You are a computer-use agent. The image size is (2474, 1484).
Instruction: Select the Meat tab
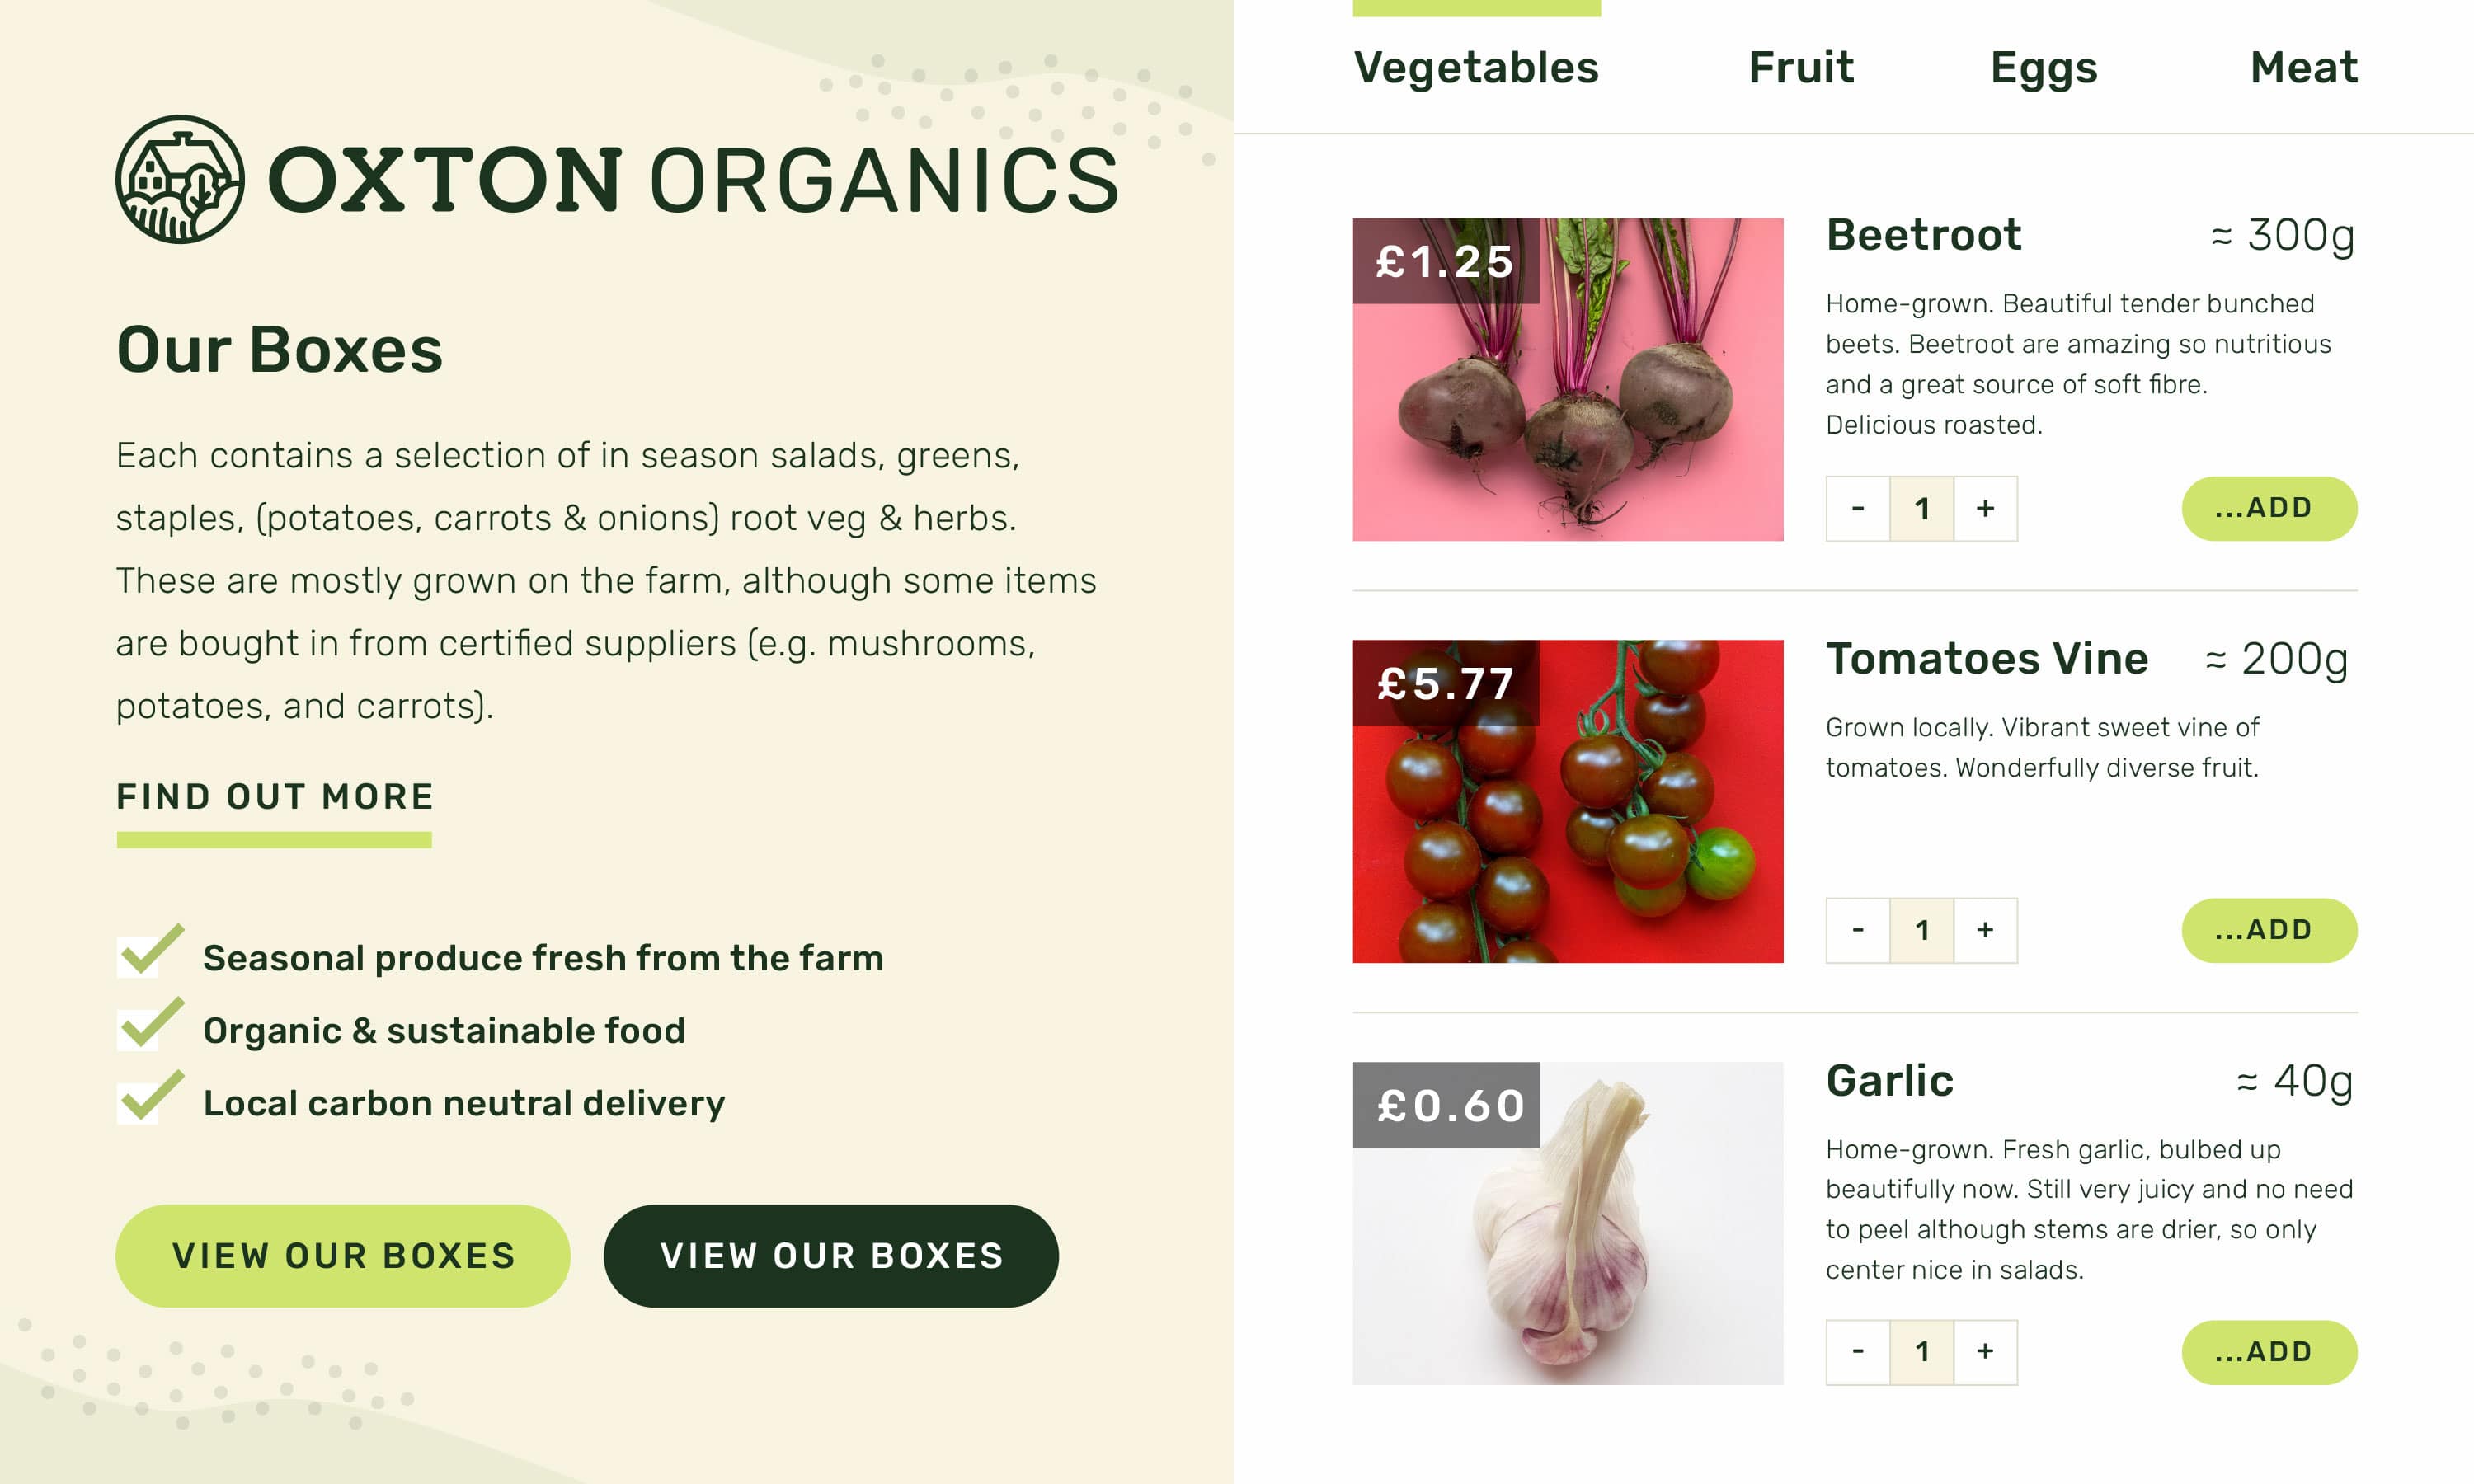click(x=2304, y=67)
